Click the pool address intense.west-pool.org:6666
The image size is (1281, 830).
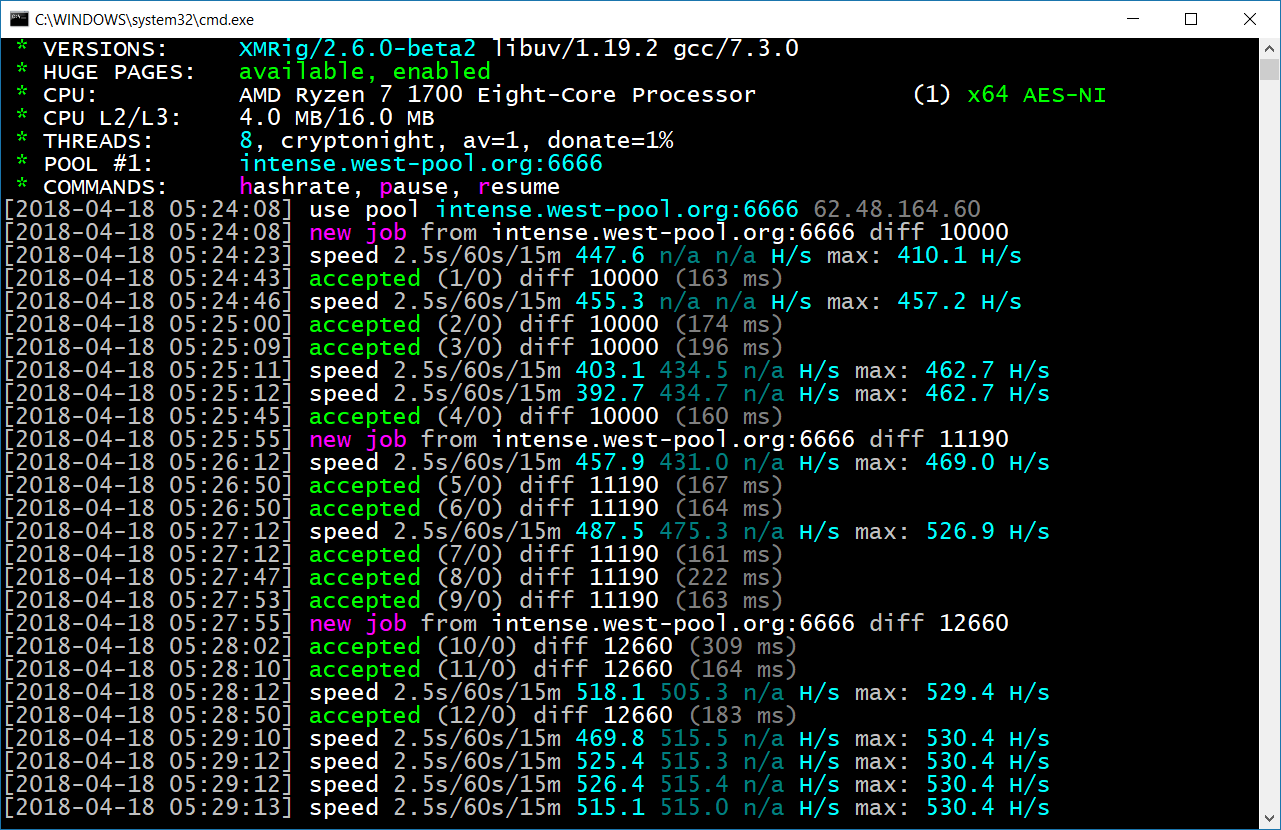(x=420, y=162)
